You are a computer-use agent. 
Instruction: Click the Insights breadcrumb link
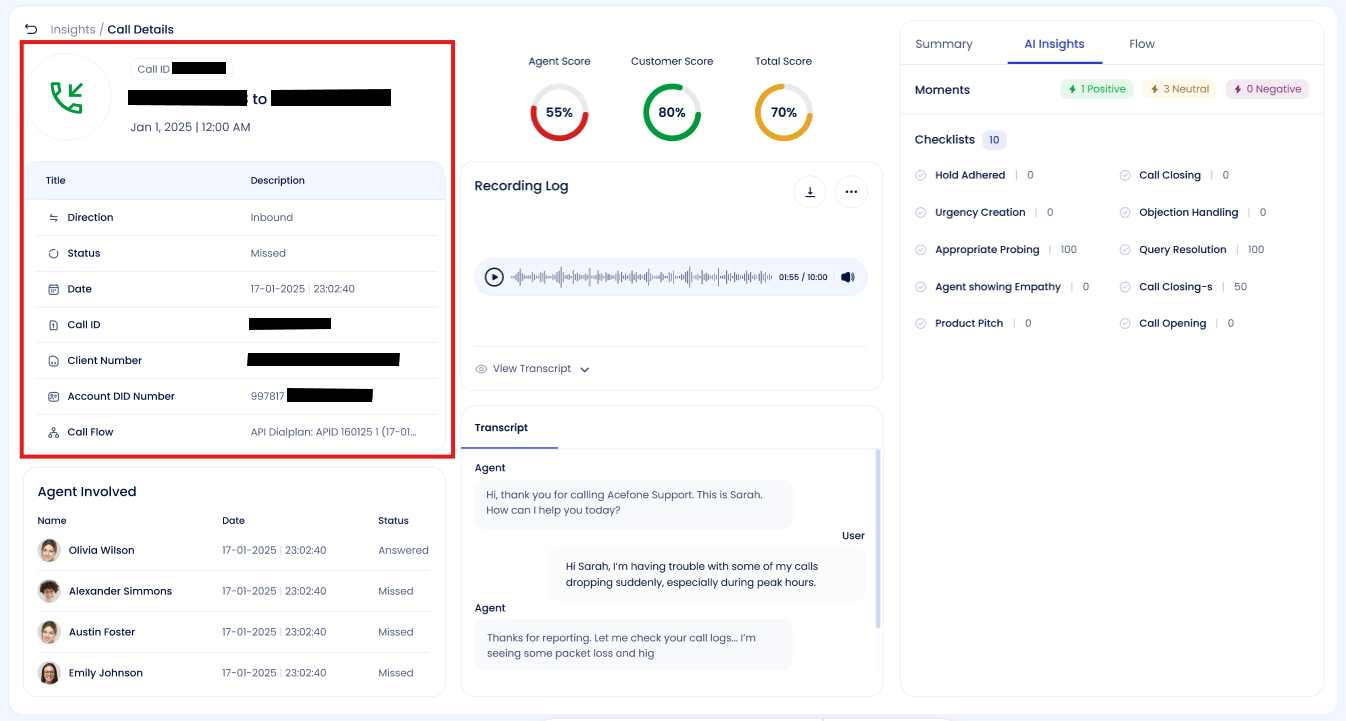73,29
